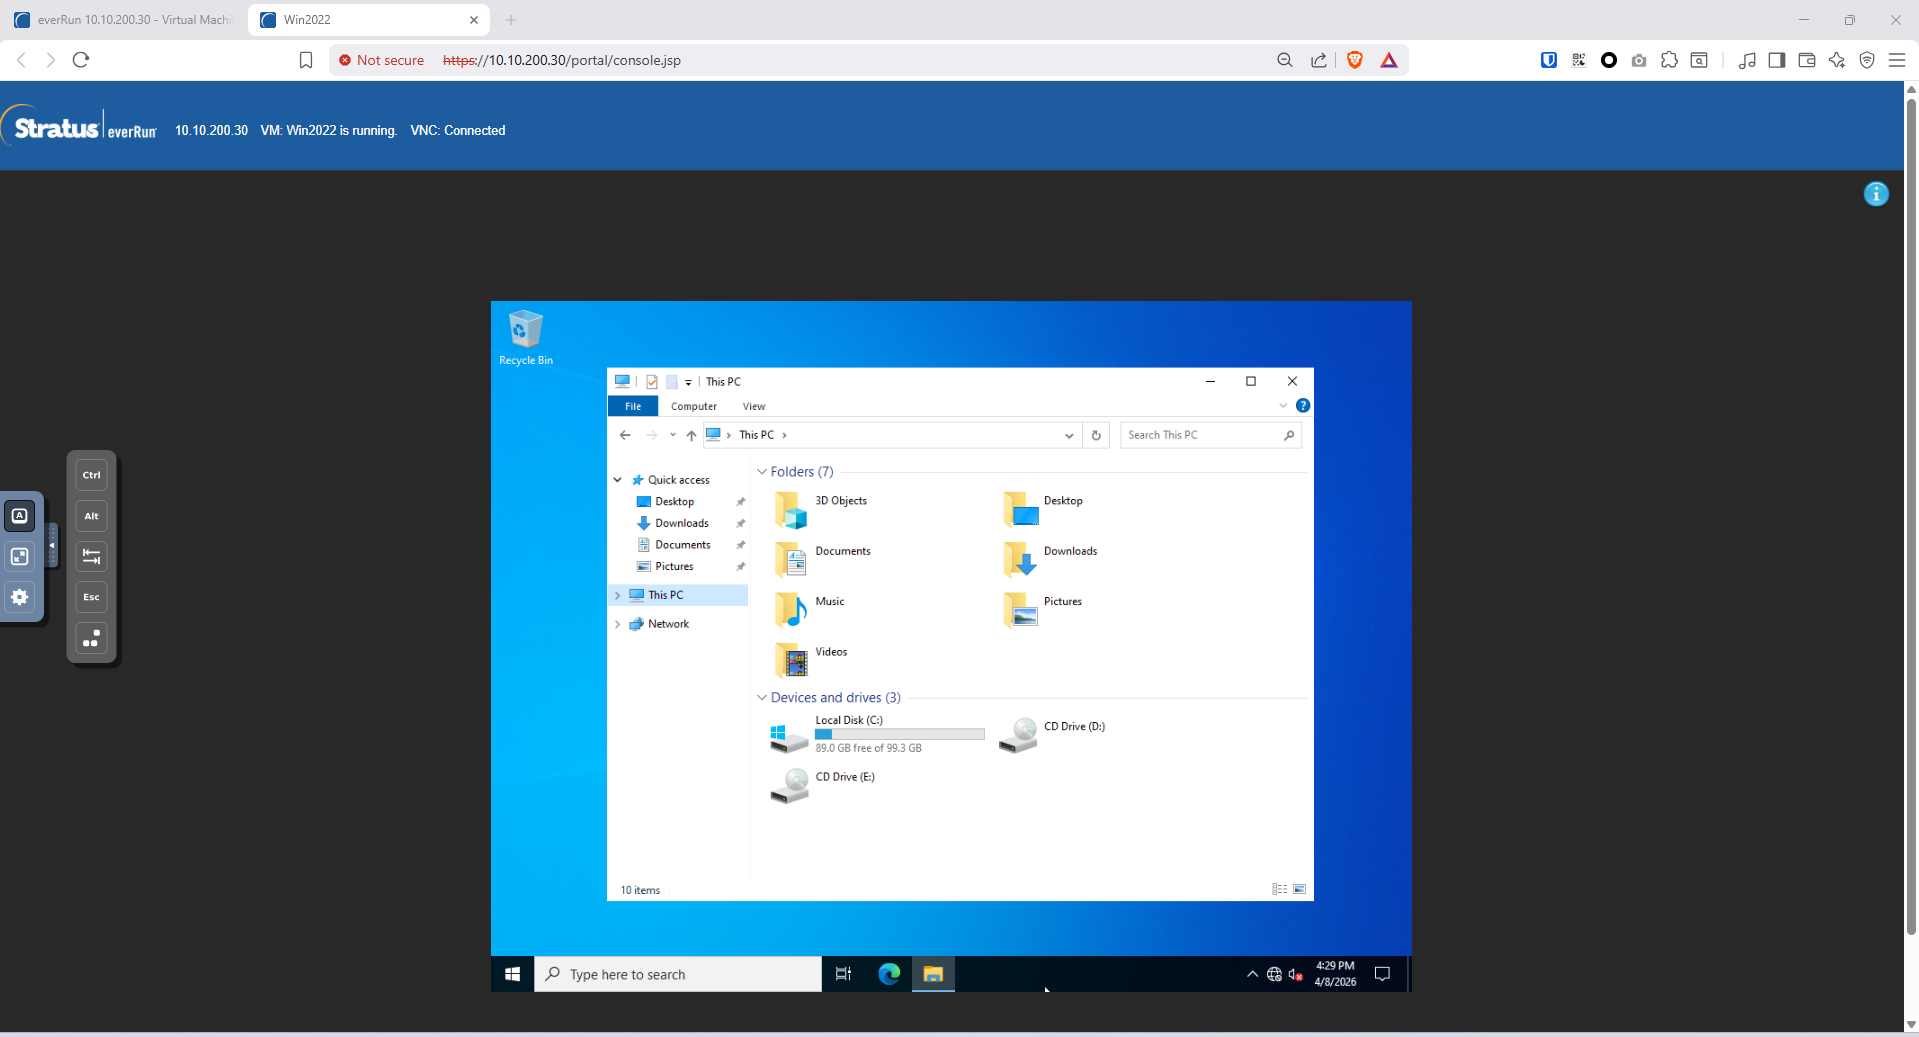Click the console info icon

click(x=1875, y=194)
